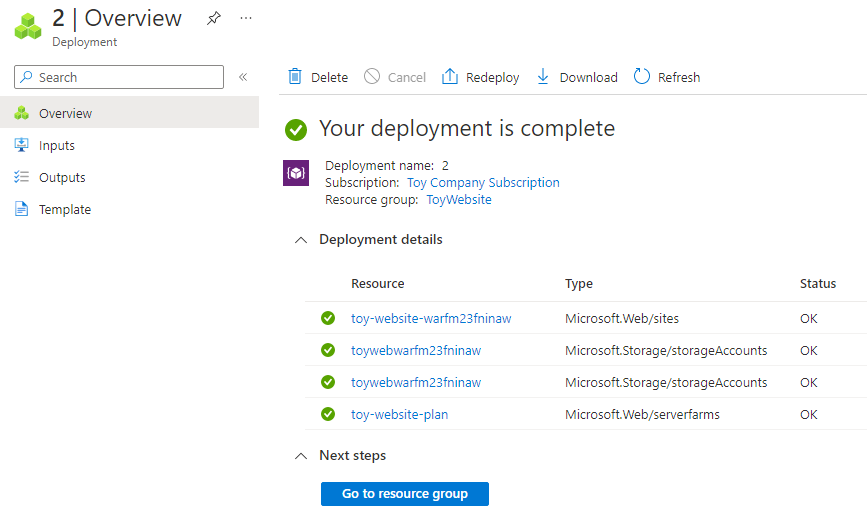
Task: Click the Redeploy upload arrow icon
Action: [x=450, y=76]
